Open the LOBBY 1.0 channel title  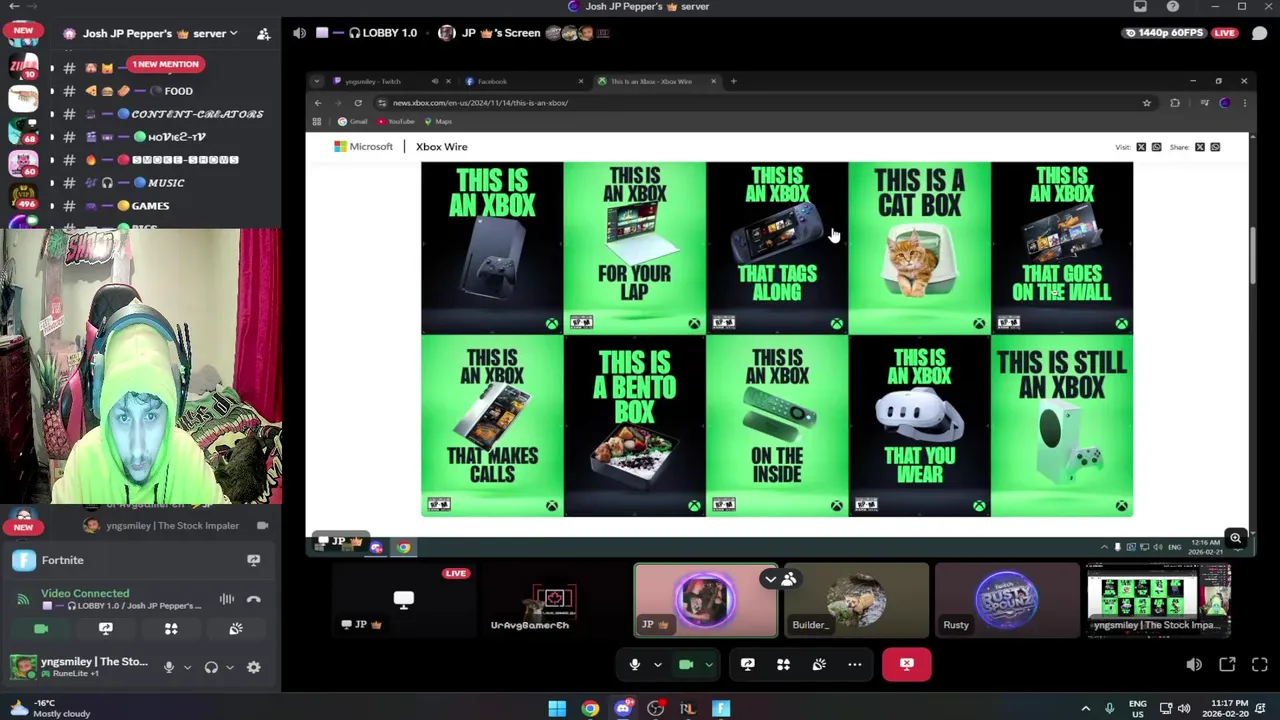pyautogui.click(x=381, y=33)
